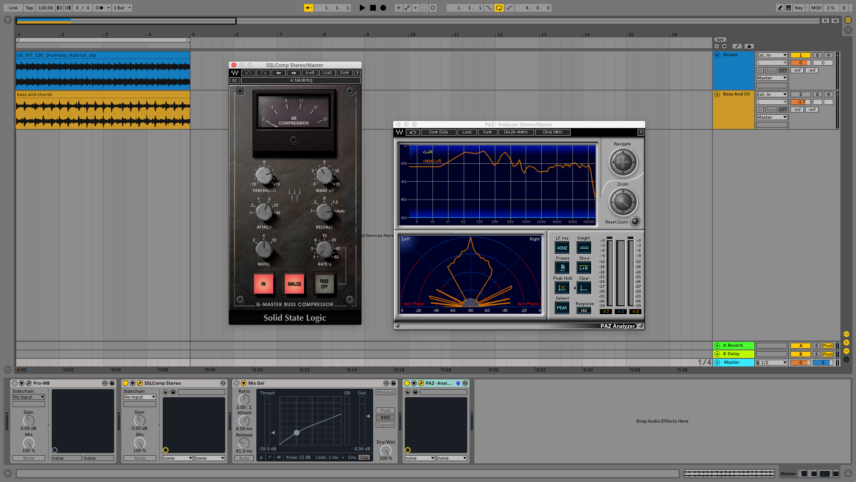Image resolution: width=856 pixels, height=482 pixels.
Task: Click the PAZ Analyzer Navigate pad
Action: [x=622, y=162]
